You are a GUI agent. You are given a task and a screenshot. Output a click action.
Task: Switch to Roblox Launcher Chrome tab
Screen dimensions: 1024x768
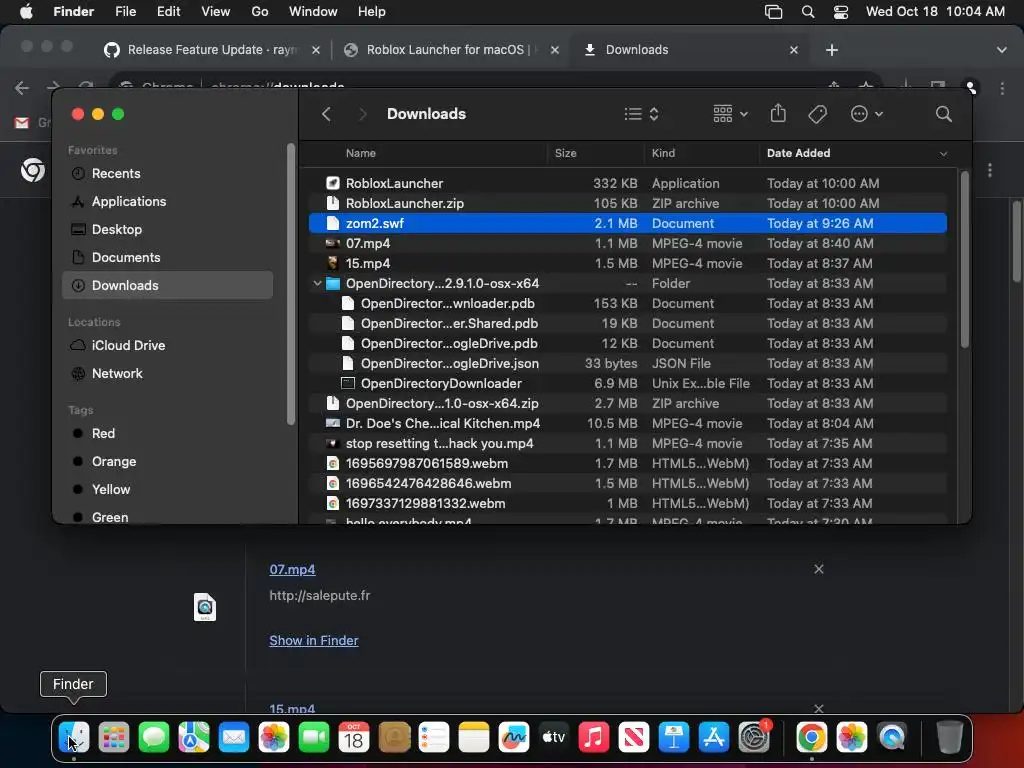pos(451,50)
